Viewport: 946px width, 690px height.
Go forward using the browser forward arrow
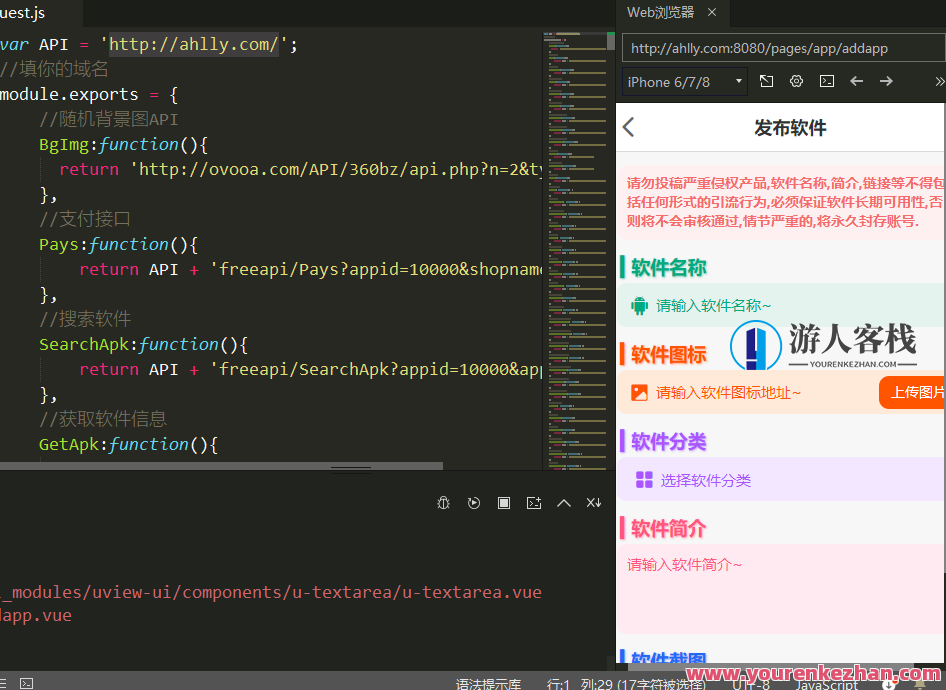coord(886,81)
